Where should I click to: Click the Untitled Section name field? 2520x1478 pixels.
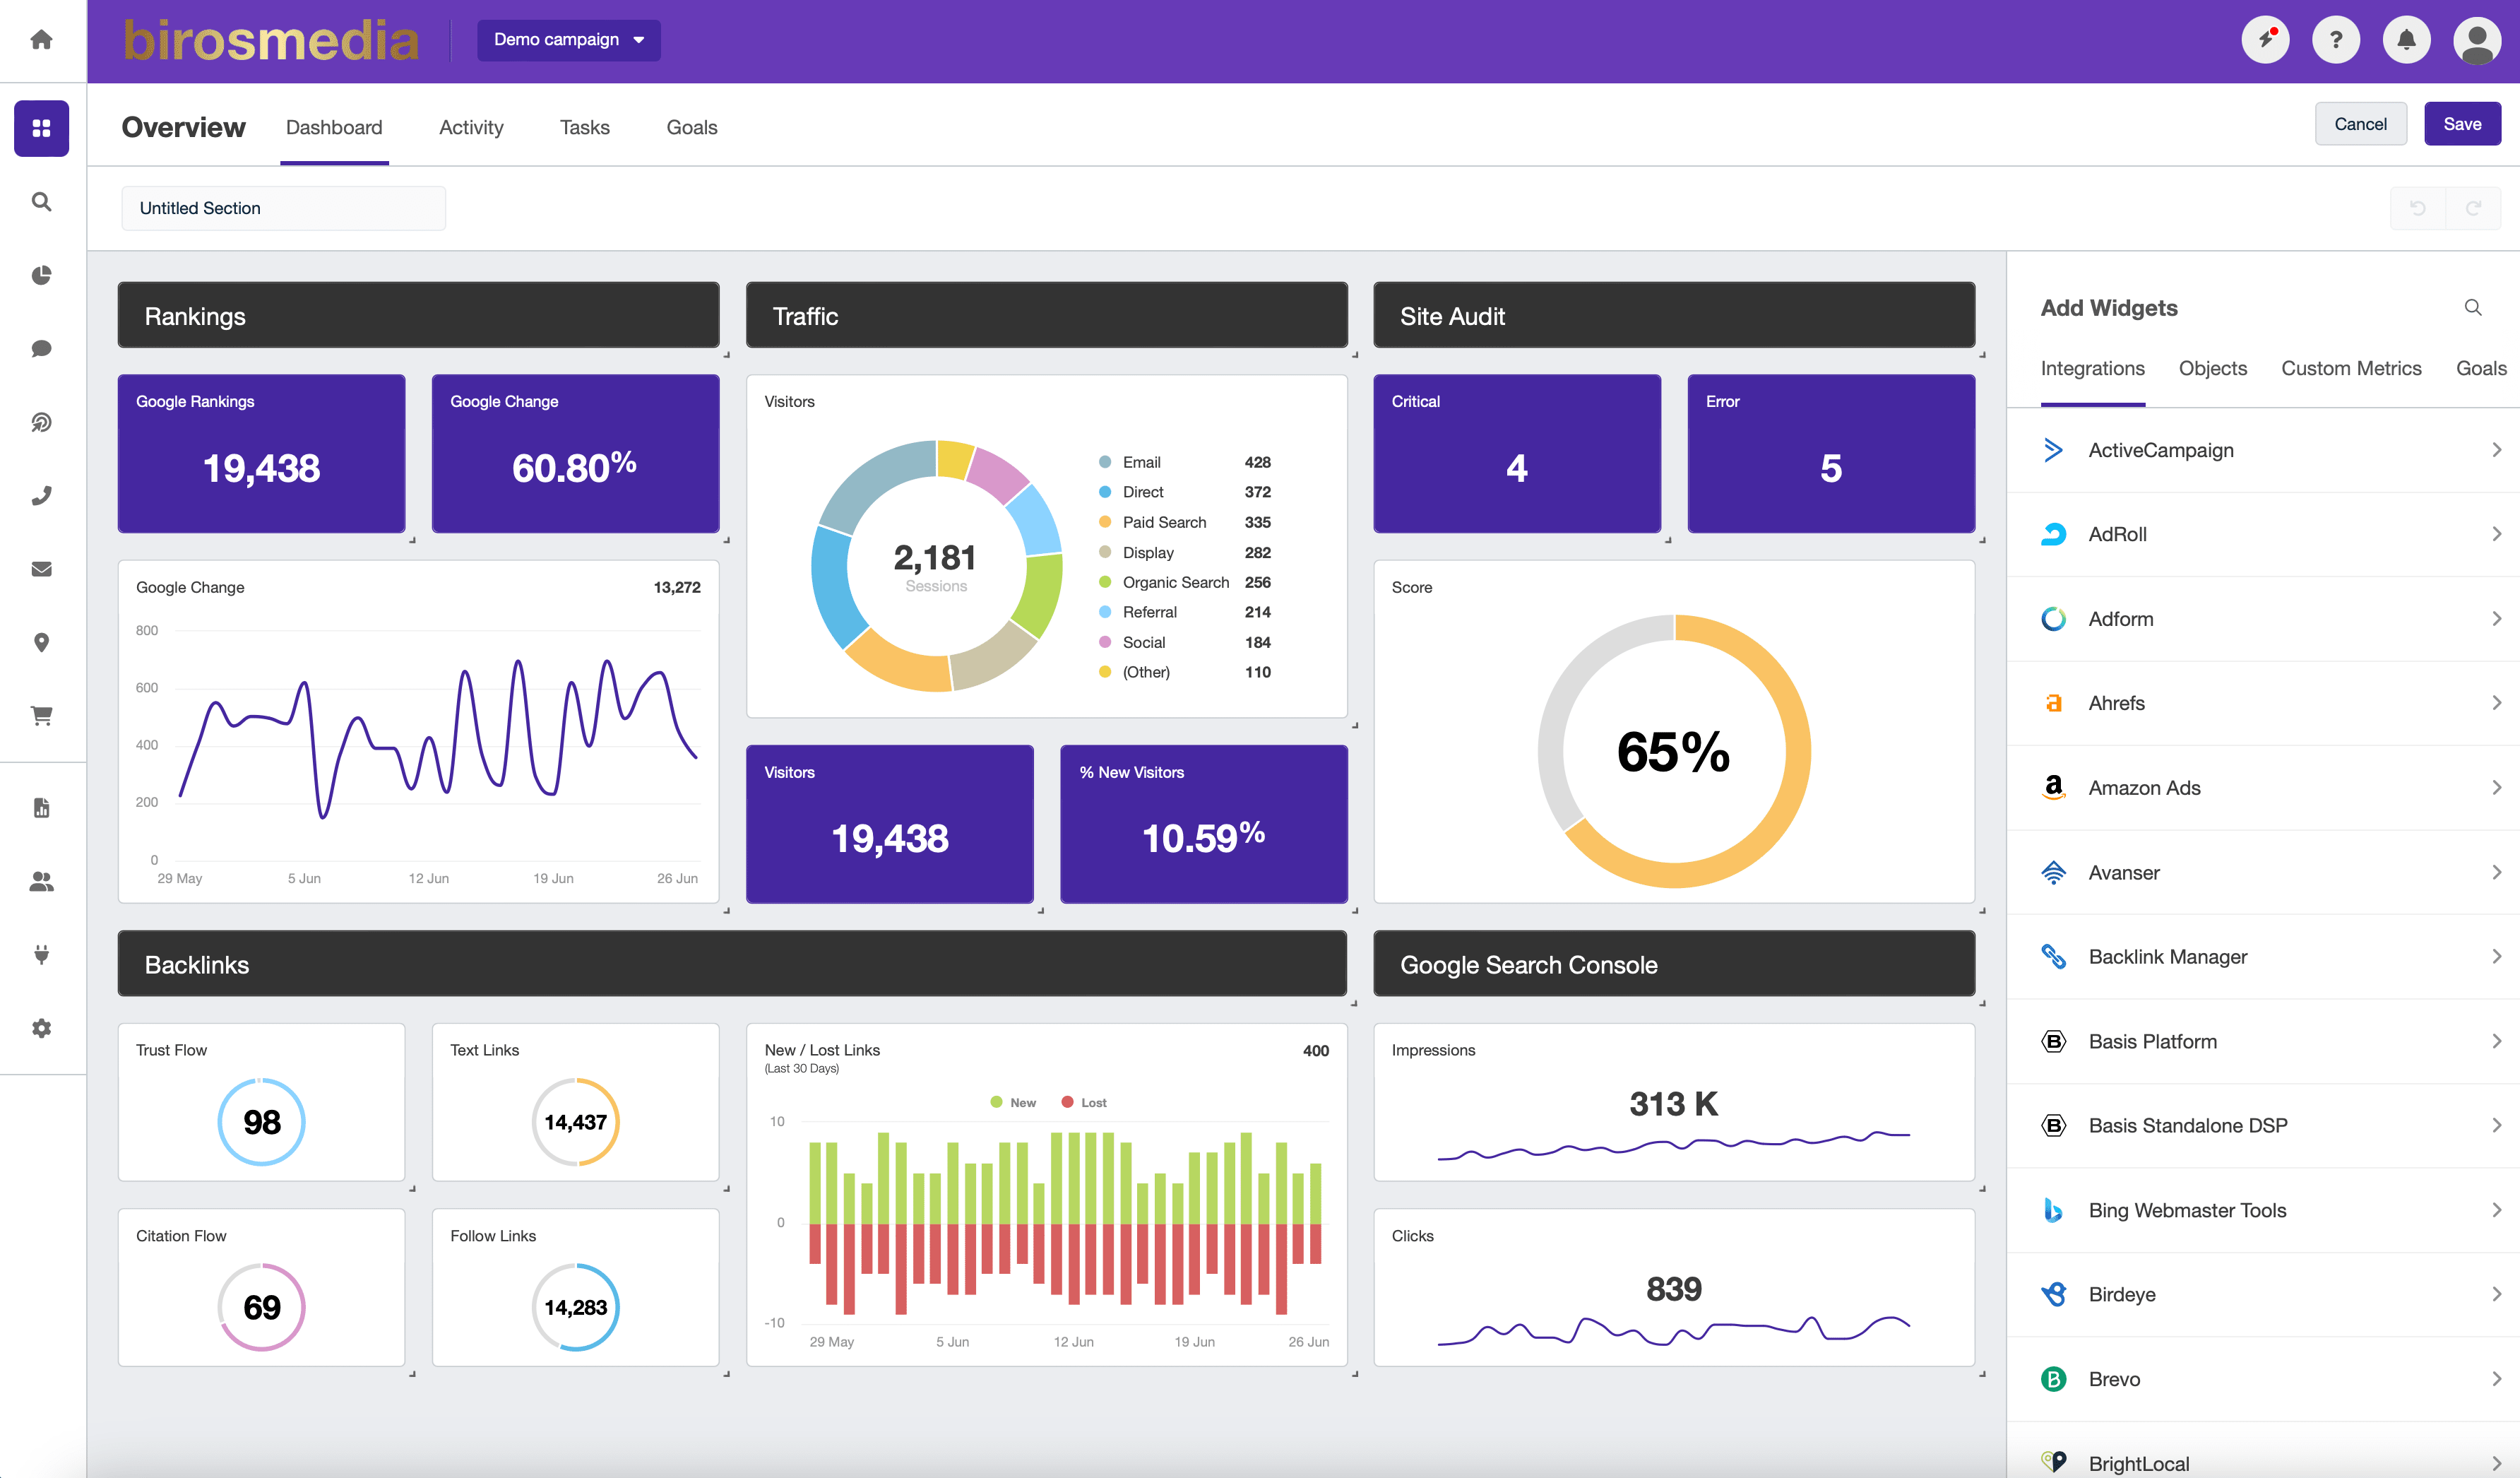coord(283,208)
